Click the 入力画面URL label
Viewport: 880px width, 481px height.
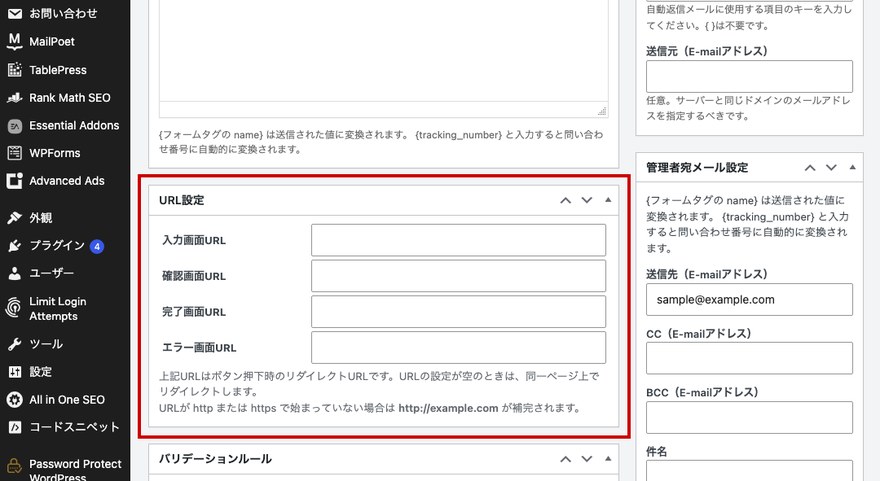click(x=194, y=241)
